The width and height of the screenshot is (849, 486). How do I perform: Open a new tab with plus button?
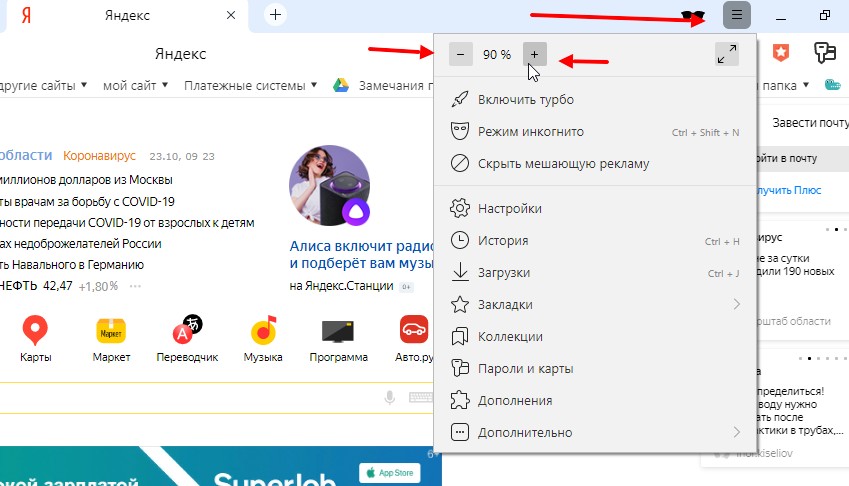coord(275,15)
